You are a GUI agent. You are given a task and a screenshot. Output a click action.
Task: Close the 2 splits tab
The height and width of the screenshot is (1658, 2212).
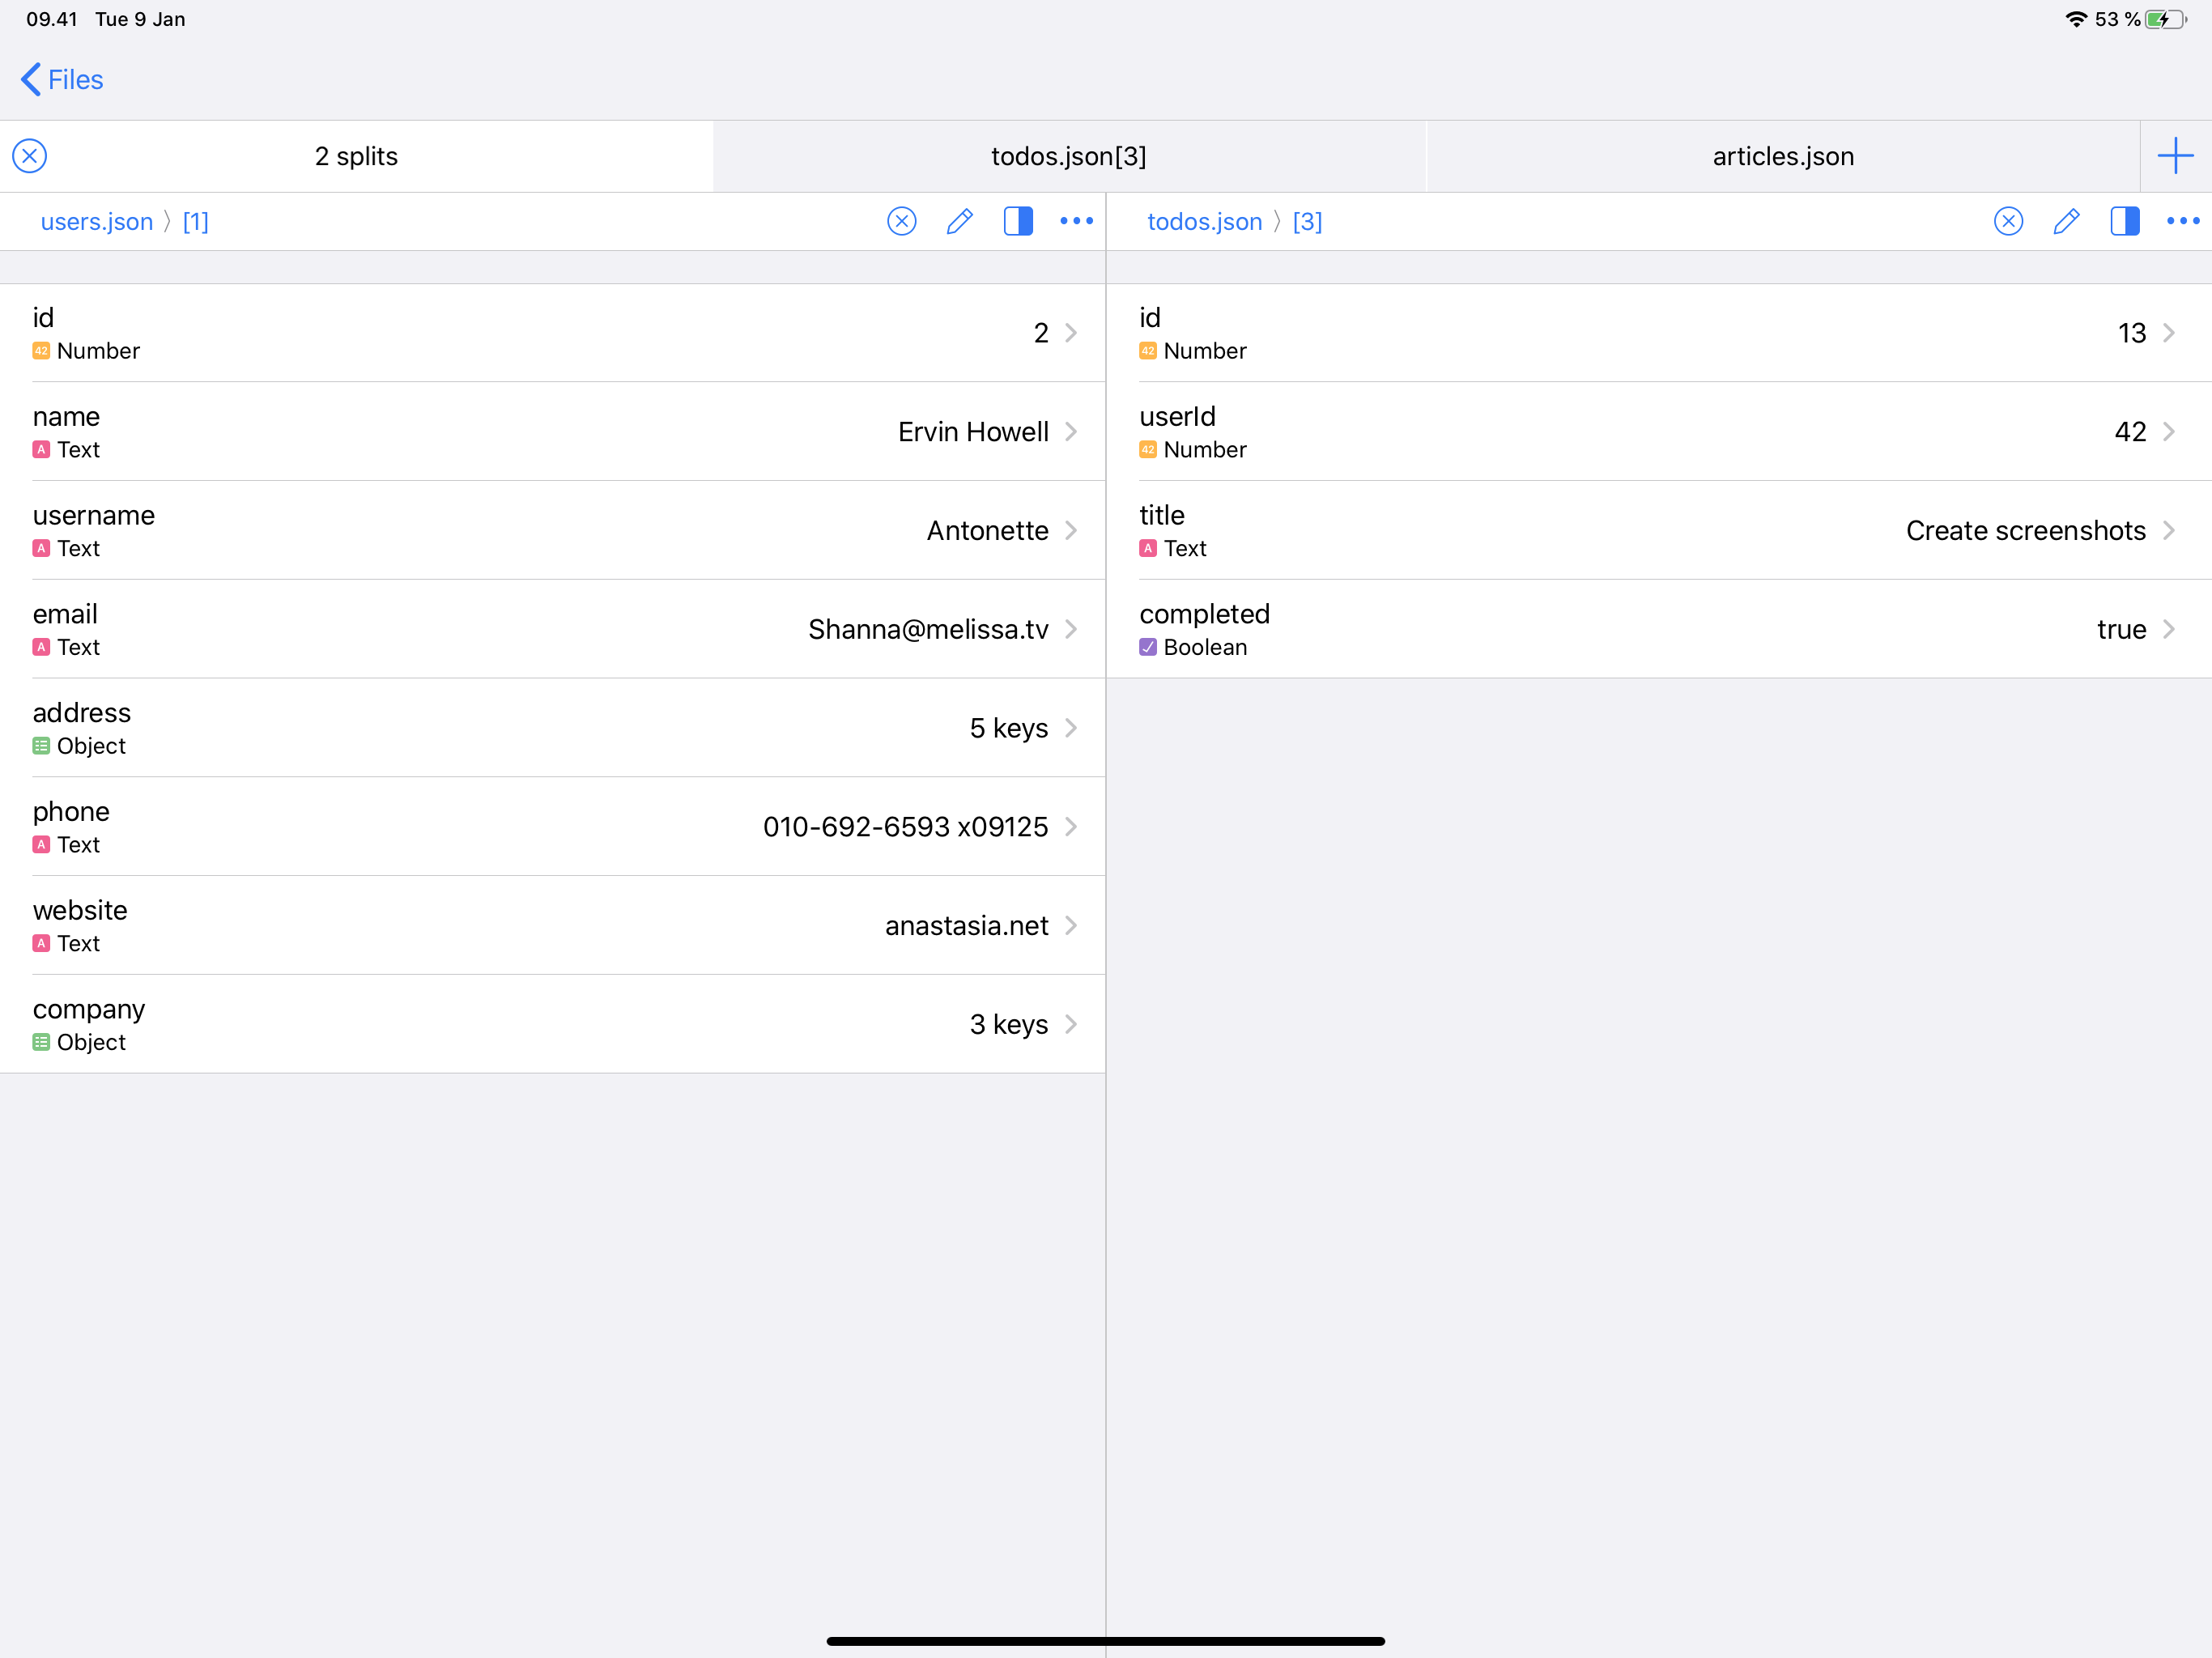(x=30, y=156)
